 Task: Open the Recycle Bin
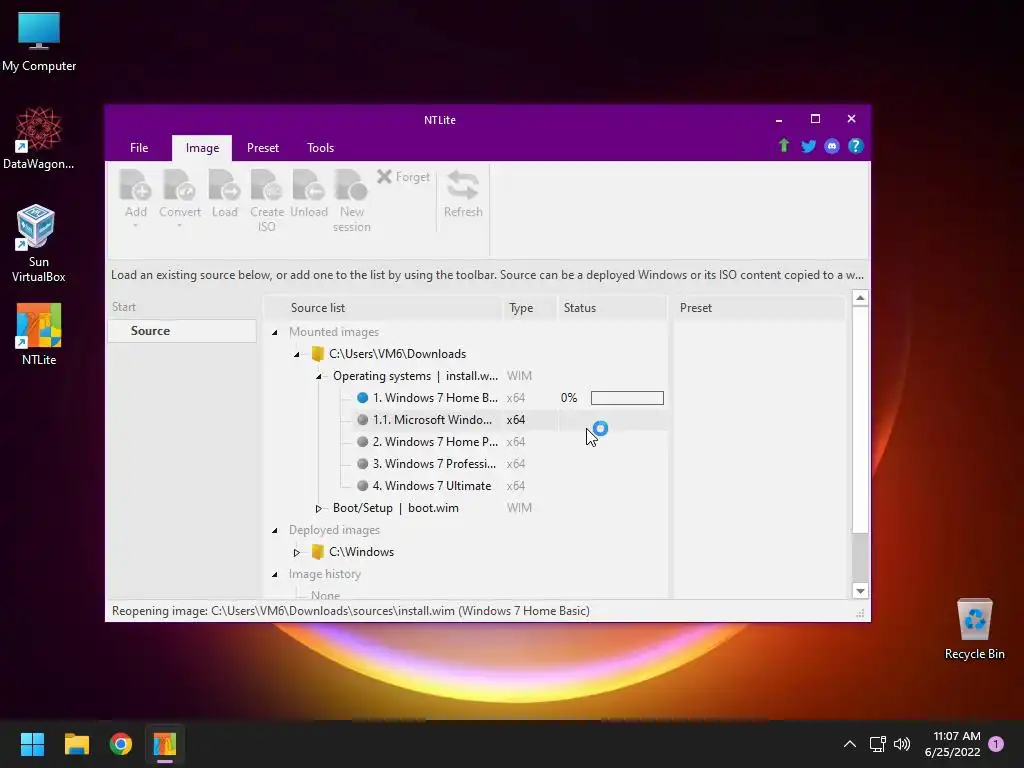click(974, 630)
